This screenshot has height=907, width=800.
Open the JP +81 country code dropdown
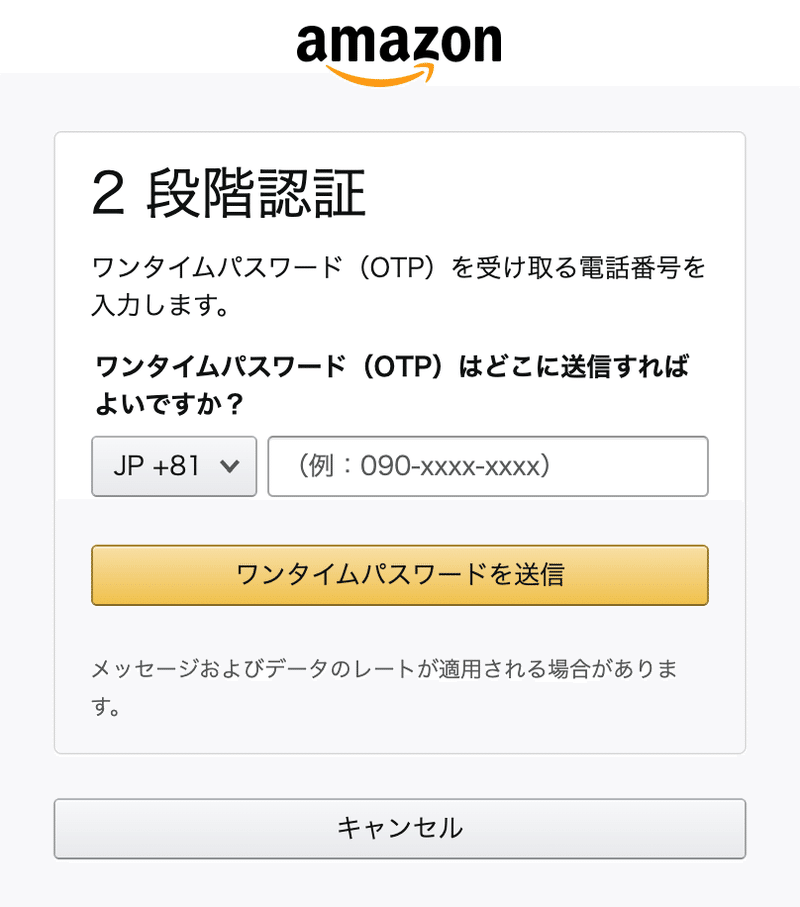pos(174,466)
